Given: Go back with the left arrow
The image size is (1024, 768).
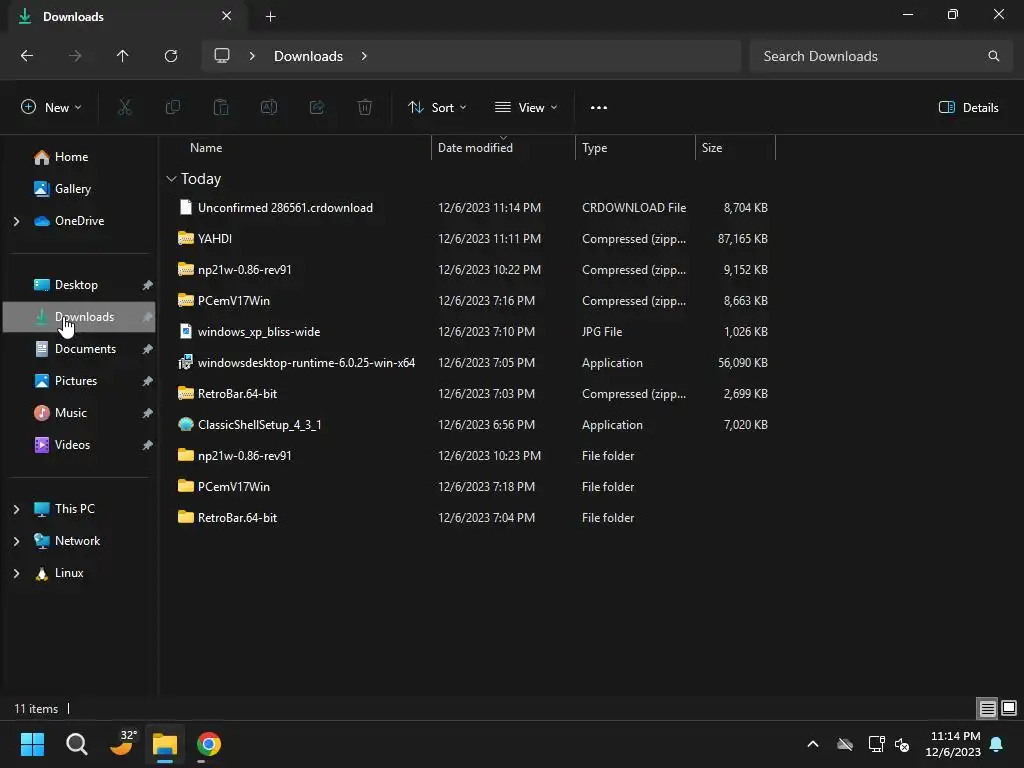Looking at the screenshot, I should point(27,56).
